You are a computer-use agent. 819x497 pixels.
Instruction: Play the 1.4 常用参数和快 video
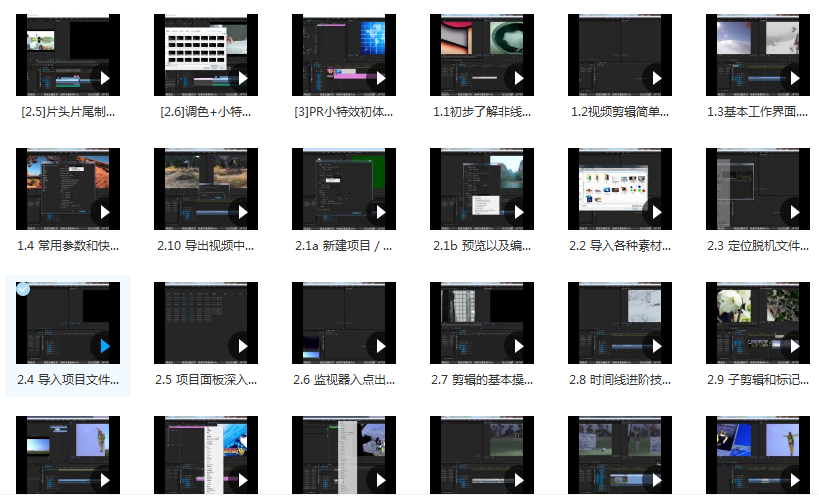click(x=104, y=212)
